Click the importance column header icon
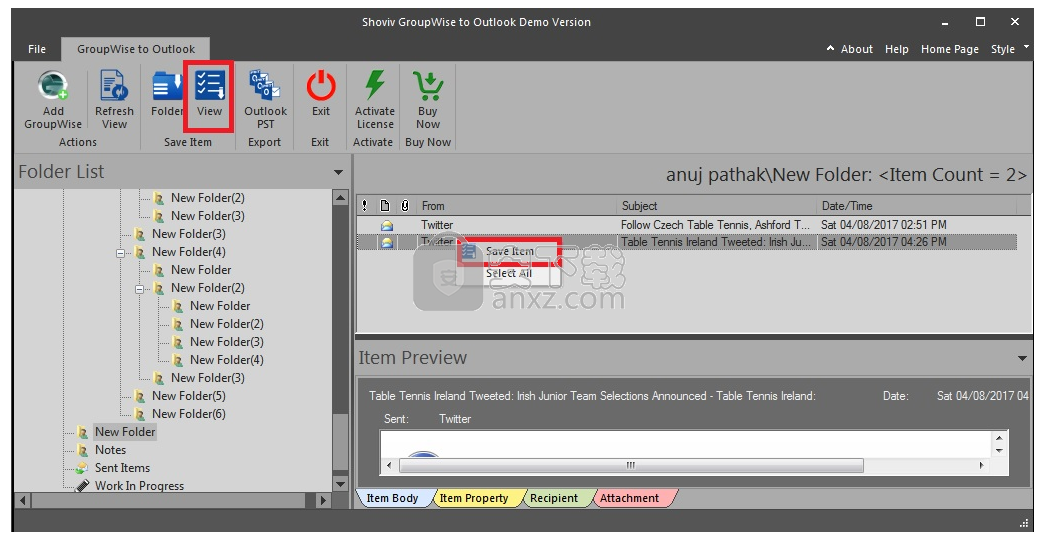The height and width of the screenshot is (546, 1043). [365, 205]
